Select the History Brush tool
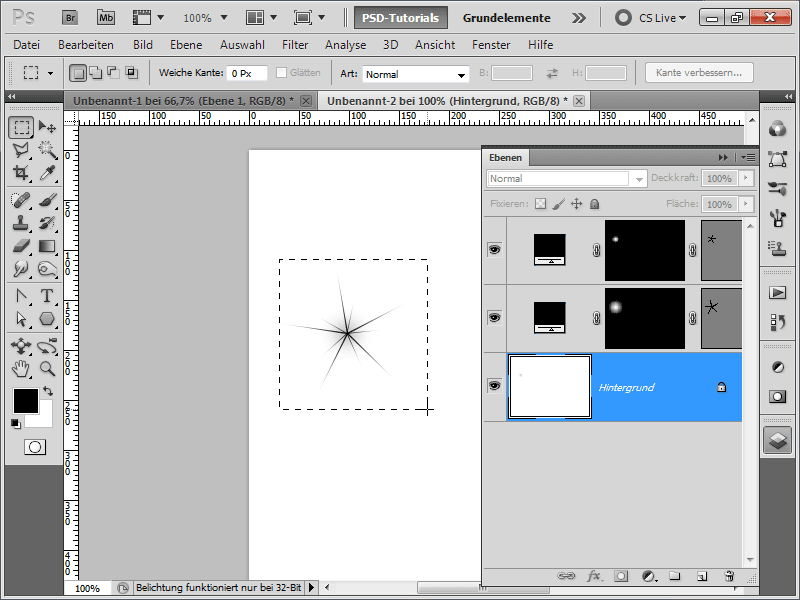The image size is (800, 600). coord(47,222)
